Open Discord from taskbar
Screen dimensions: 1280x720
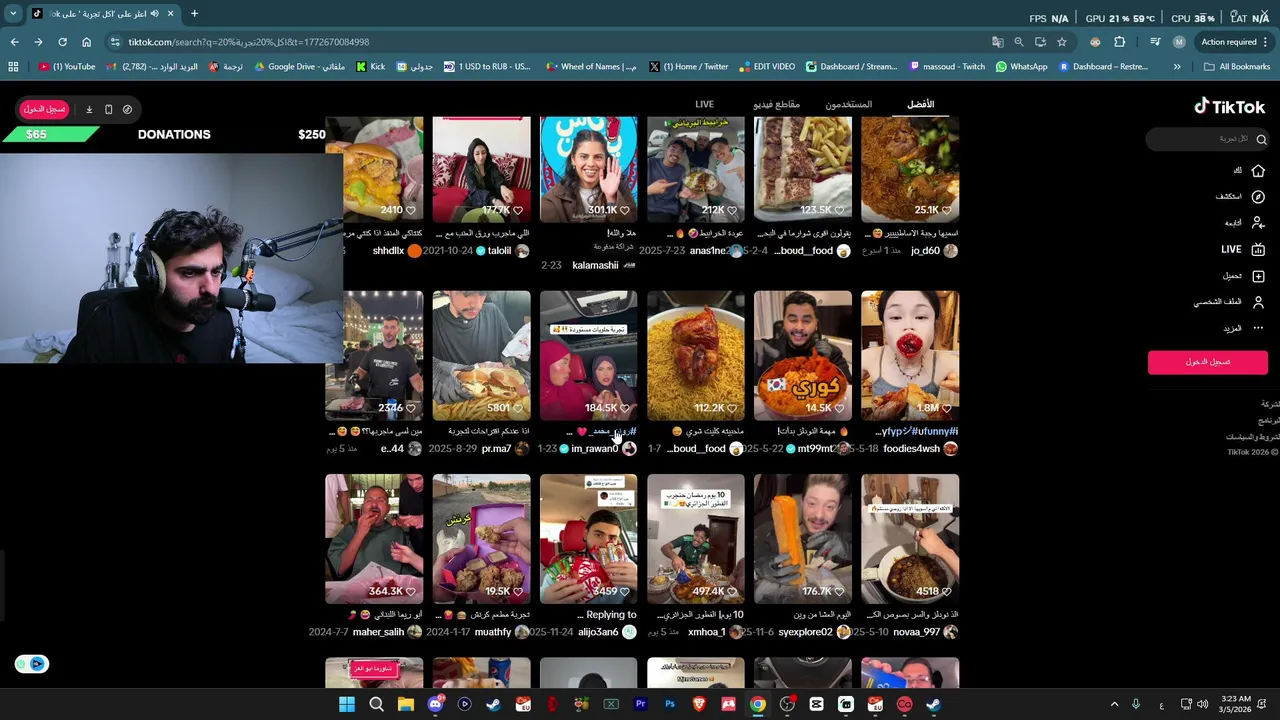(x=435, y=705)
